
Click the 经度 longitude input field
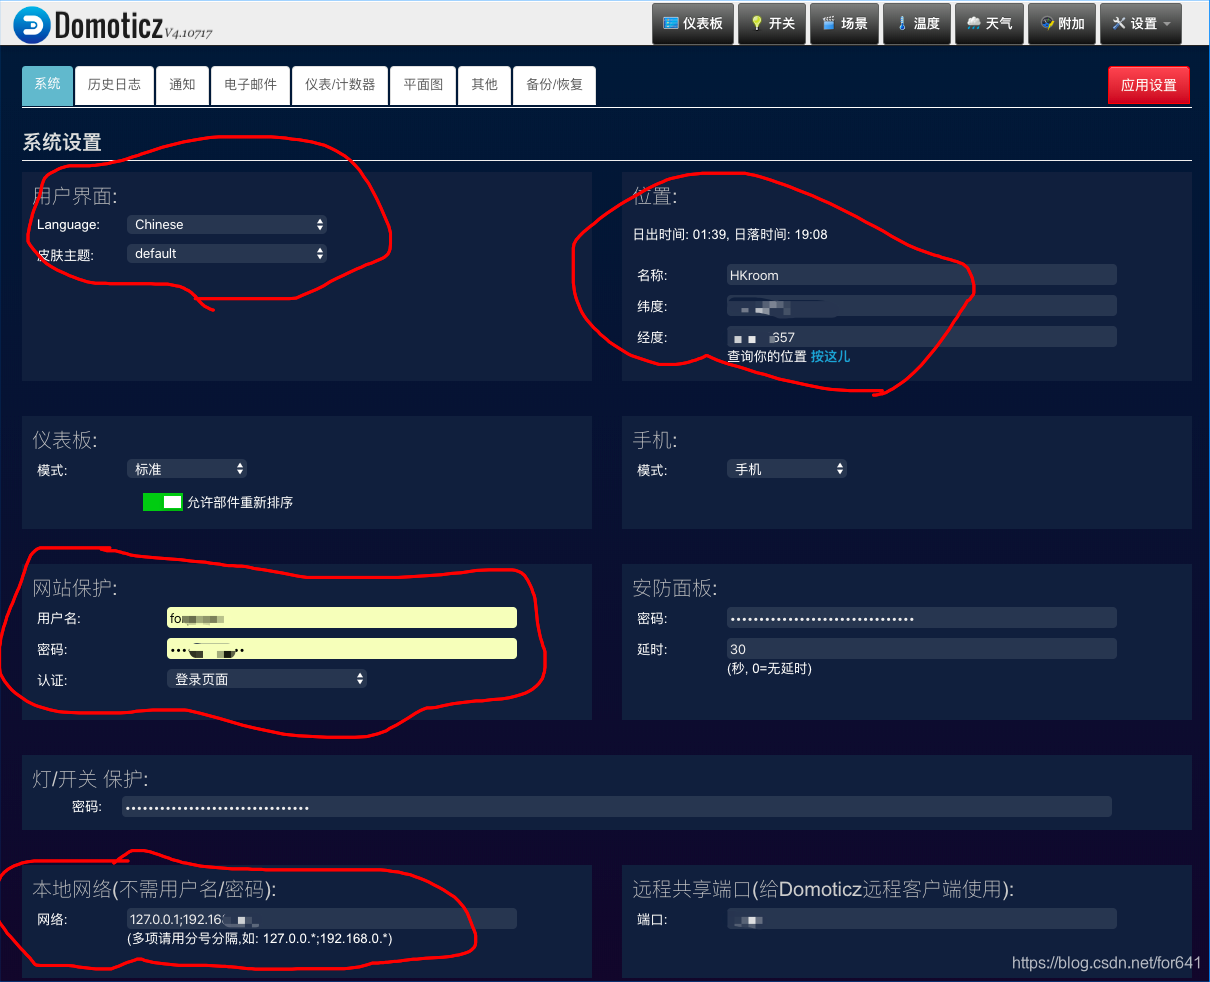click(922, 337)
